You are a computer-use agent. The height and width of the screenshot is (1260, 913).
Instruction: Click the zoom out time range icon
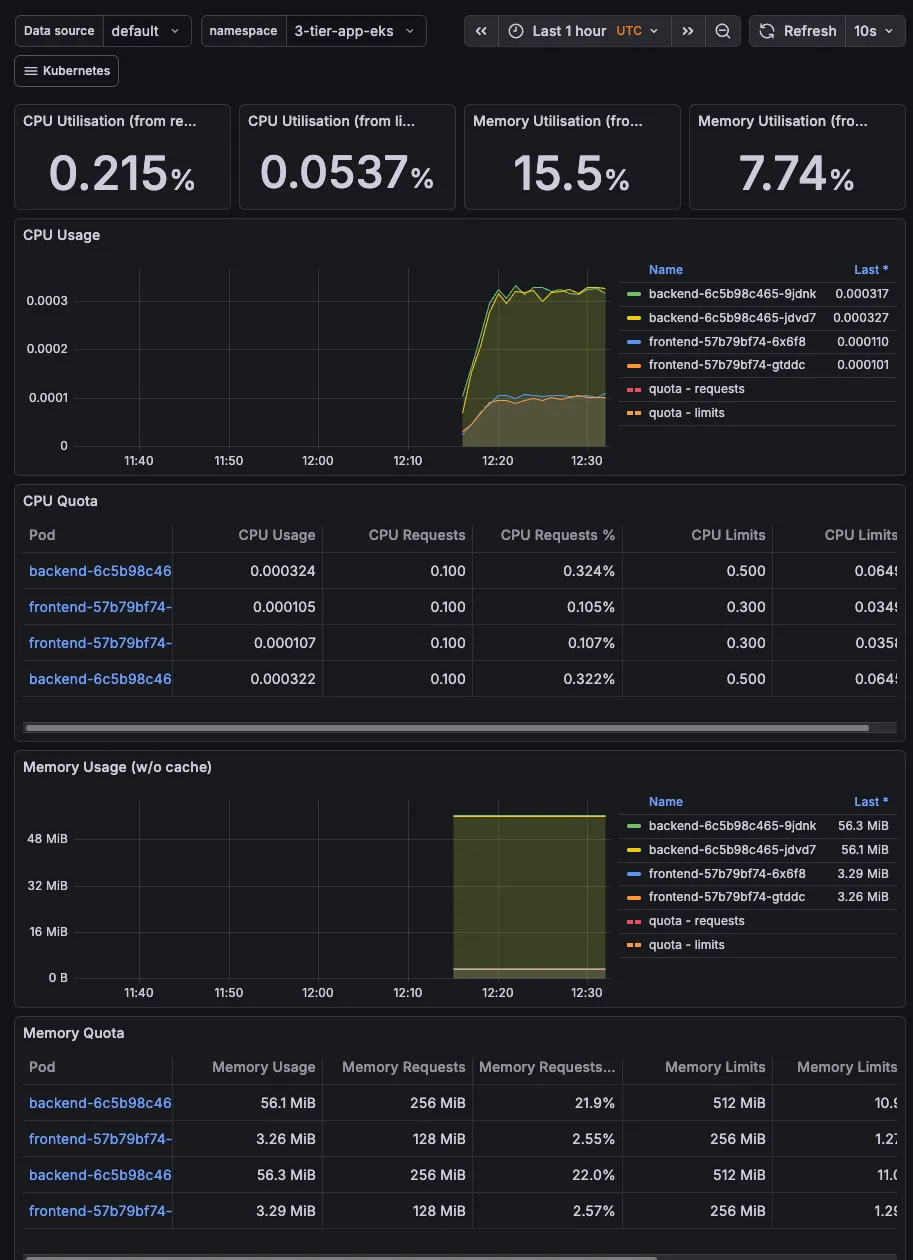coord(723,31)
